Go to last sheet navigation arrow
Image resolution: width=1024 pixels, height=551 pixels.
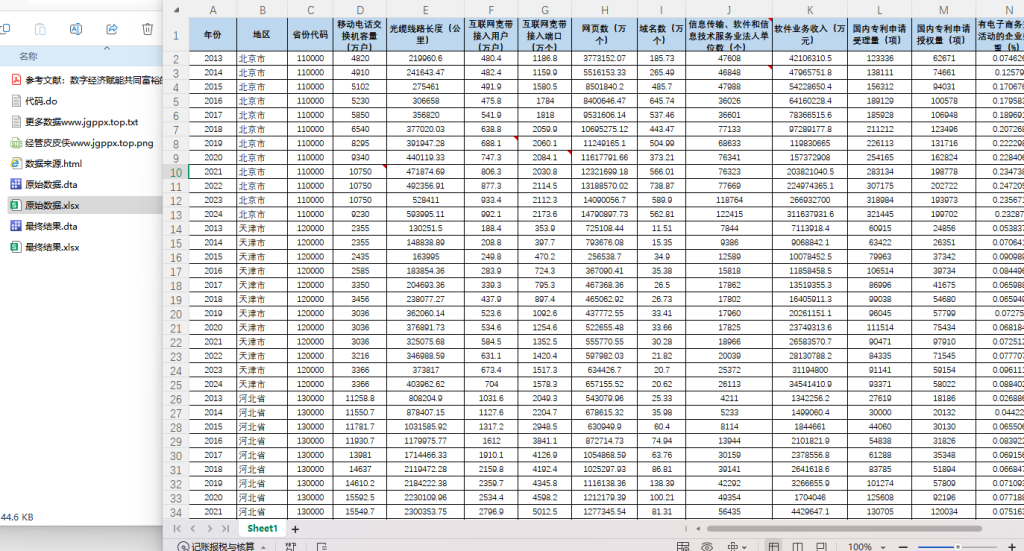[225, 528]
